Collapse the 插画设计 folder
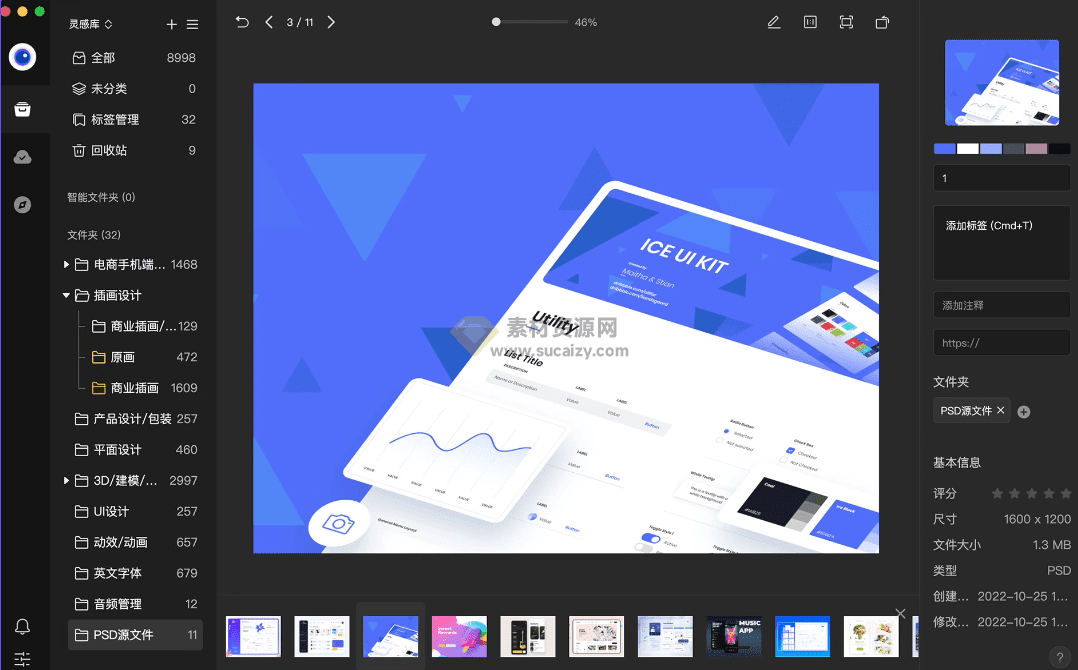Image resolution: width=1078 pixels, height=670 pixels. 67,296
